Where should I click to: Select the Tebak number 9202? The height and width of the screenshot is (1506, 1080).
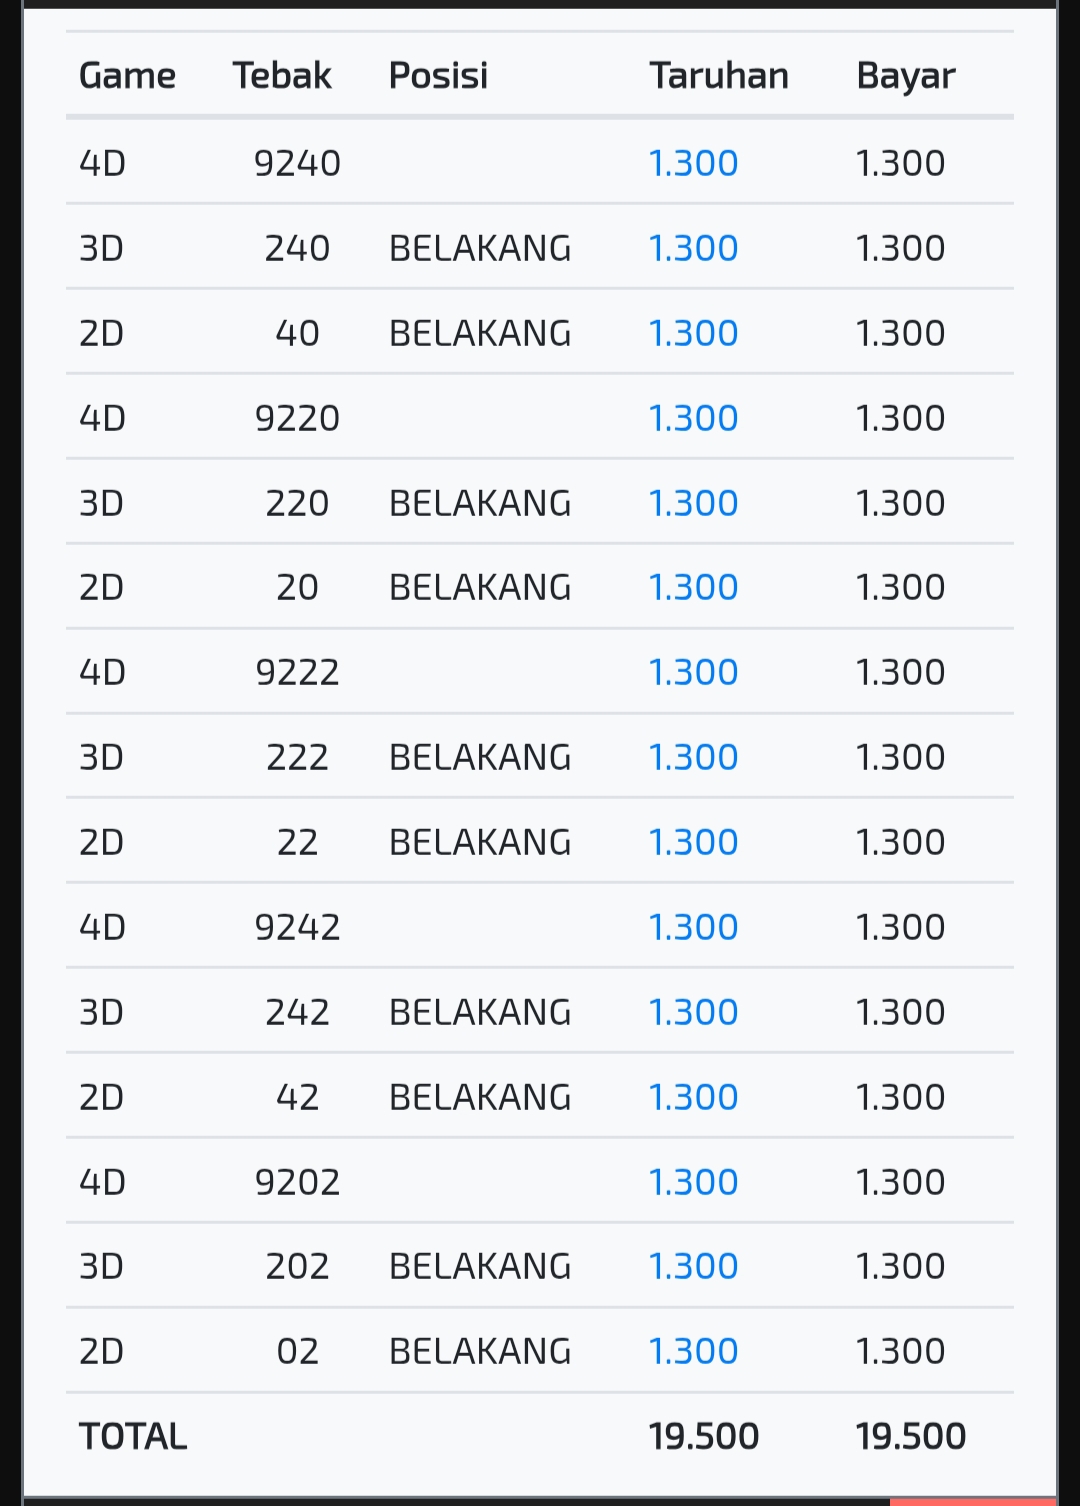[297, 1182]
